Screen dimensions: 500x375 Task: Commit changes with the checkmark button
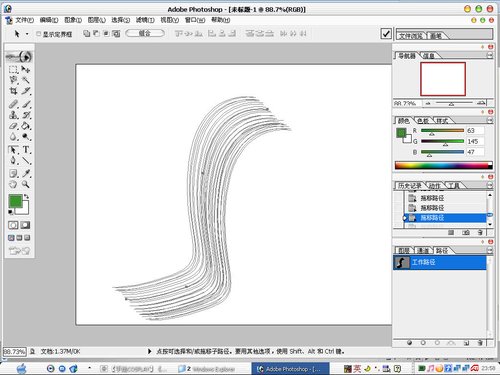click(x=386, y=34)
